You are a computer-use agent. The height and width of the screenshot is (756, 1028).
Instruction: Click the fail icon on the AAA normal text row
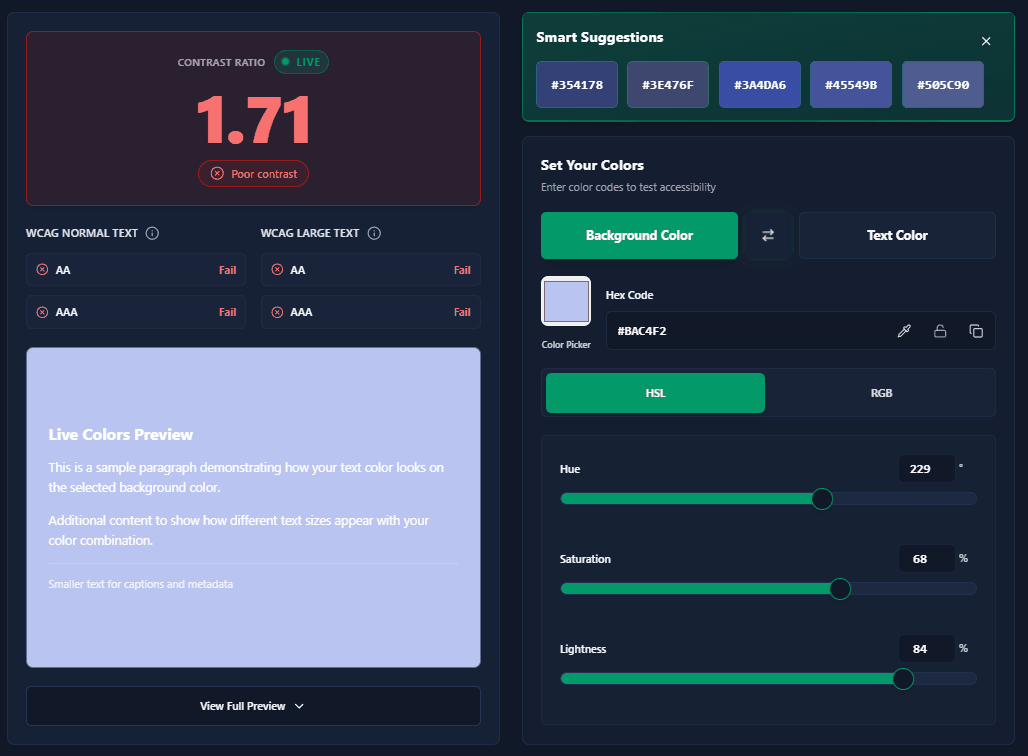(41, 311)
